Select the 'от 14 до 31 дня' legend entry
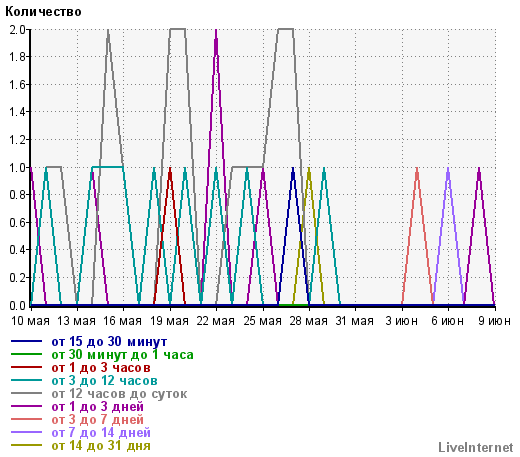The height and width of the screenshot is (457, 520). coord(101,446)
